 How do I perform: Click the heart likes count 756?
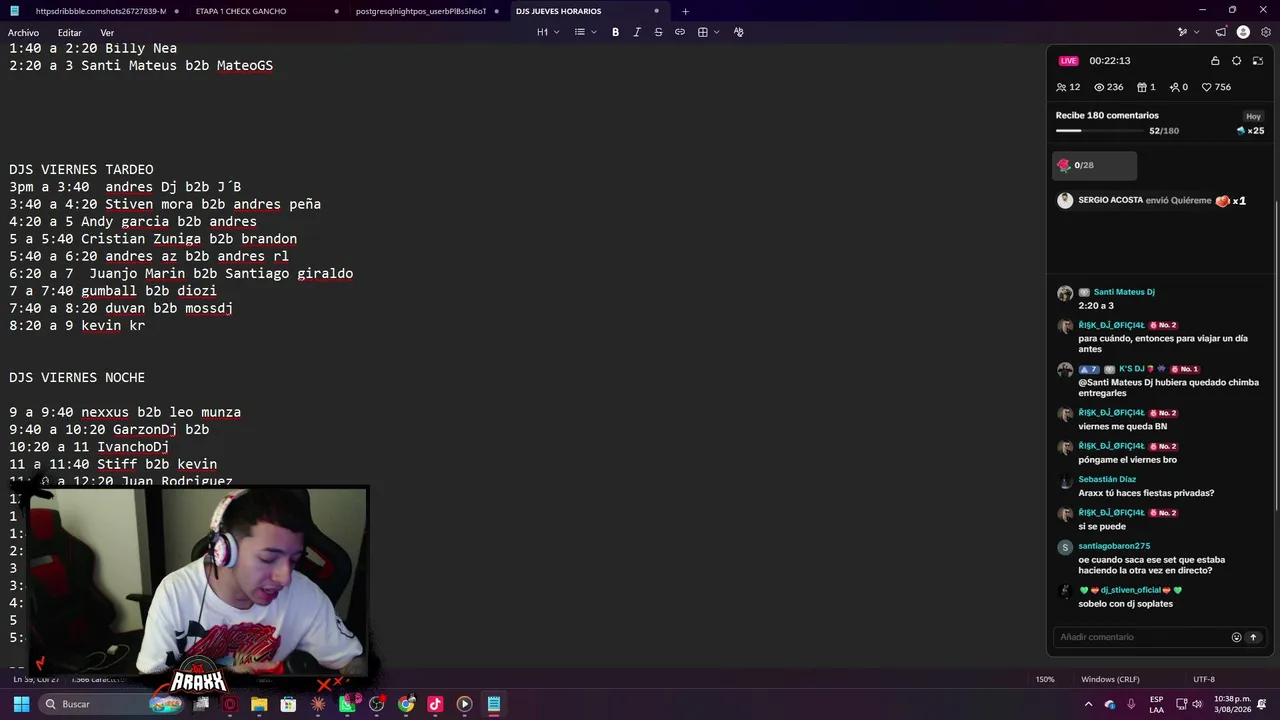click(x=1216, y=87)
